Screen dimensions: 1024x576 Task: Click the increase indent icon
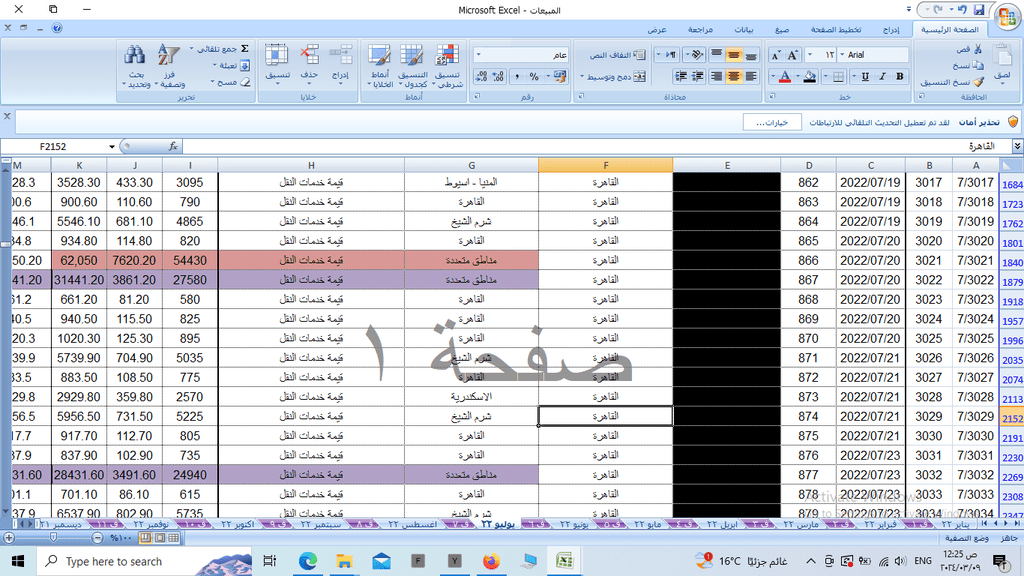coord(680,76)
